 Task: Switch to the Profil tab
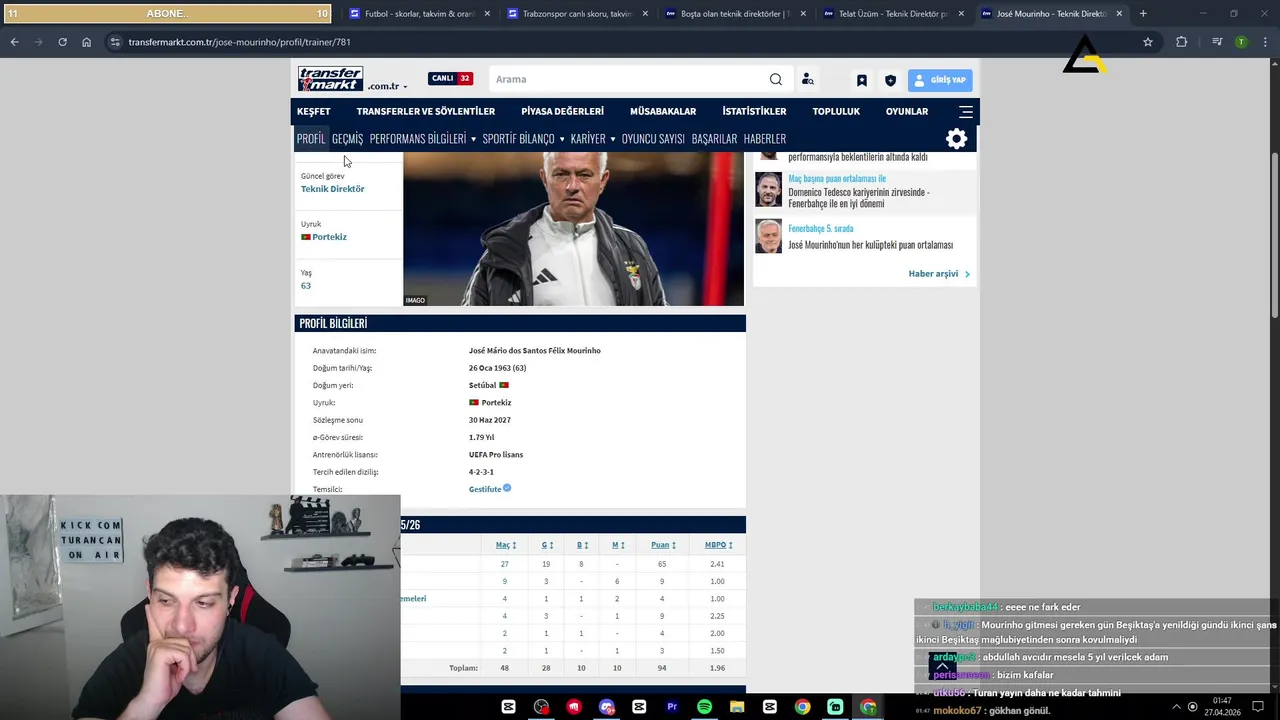[x=311, y=139]
